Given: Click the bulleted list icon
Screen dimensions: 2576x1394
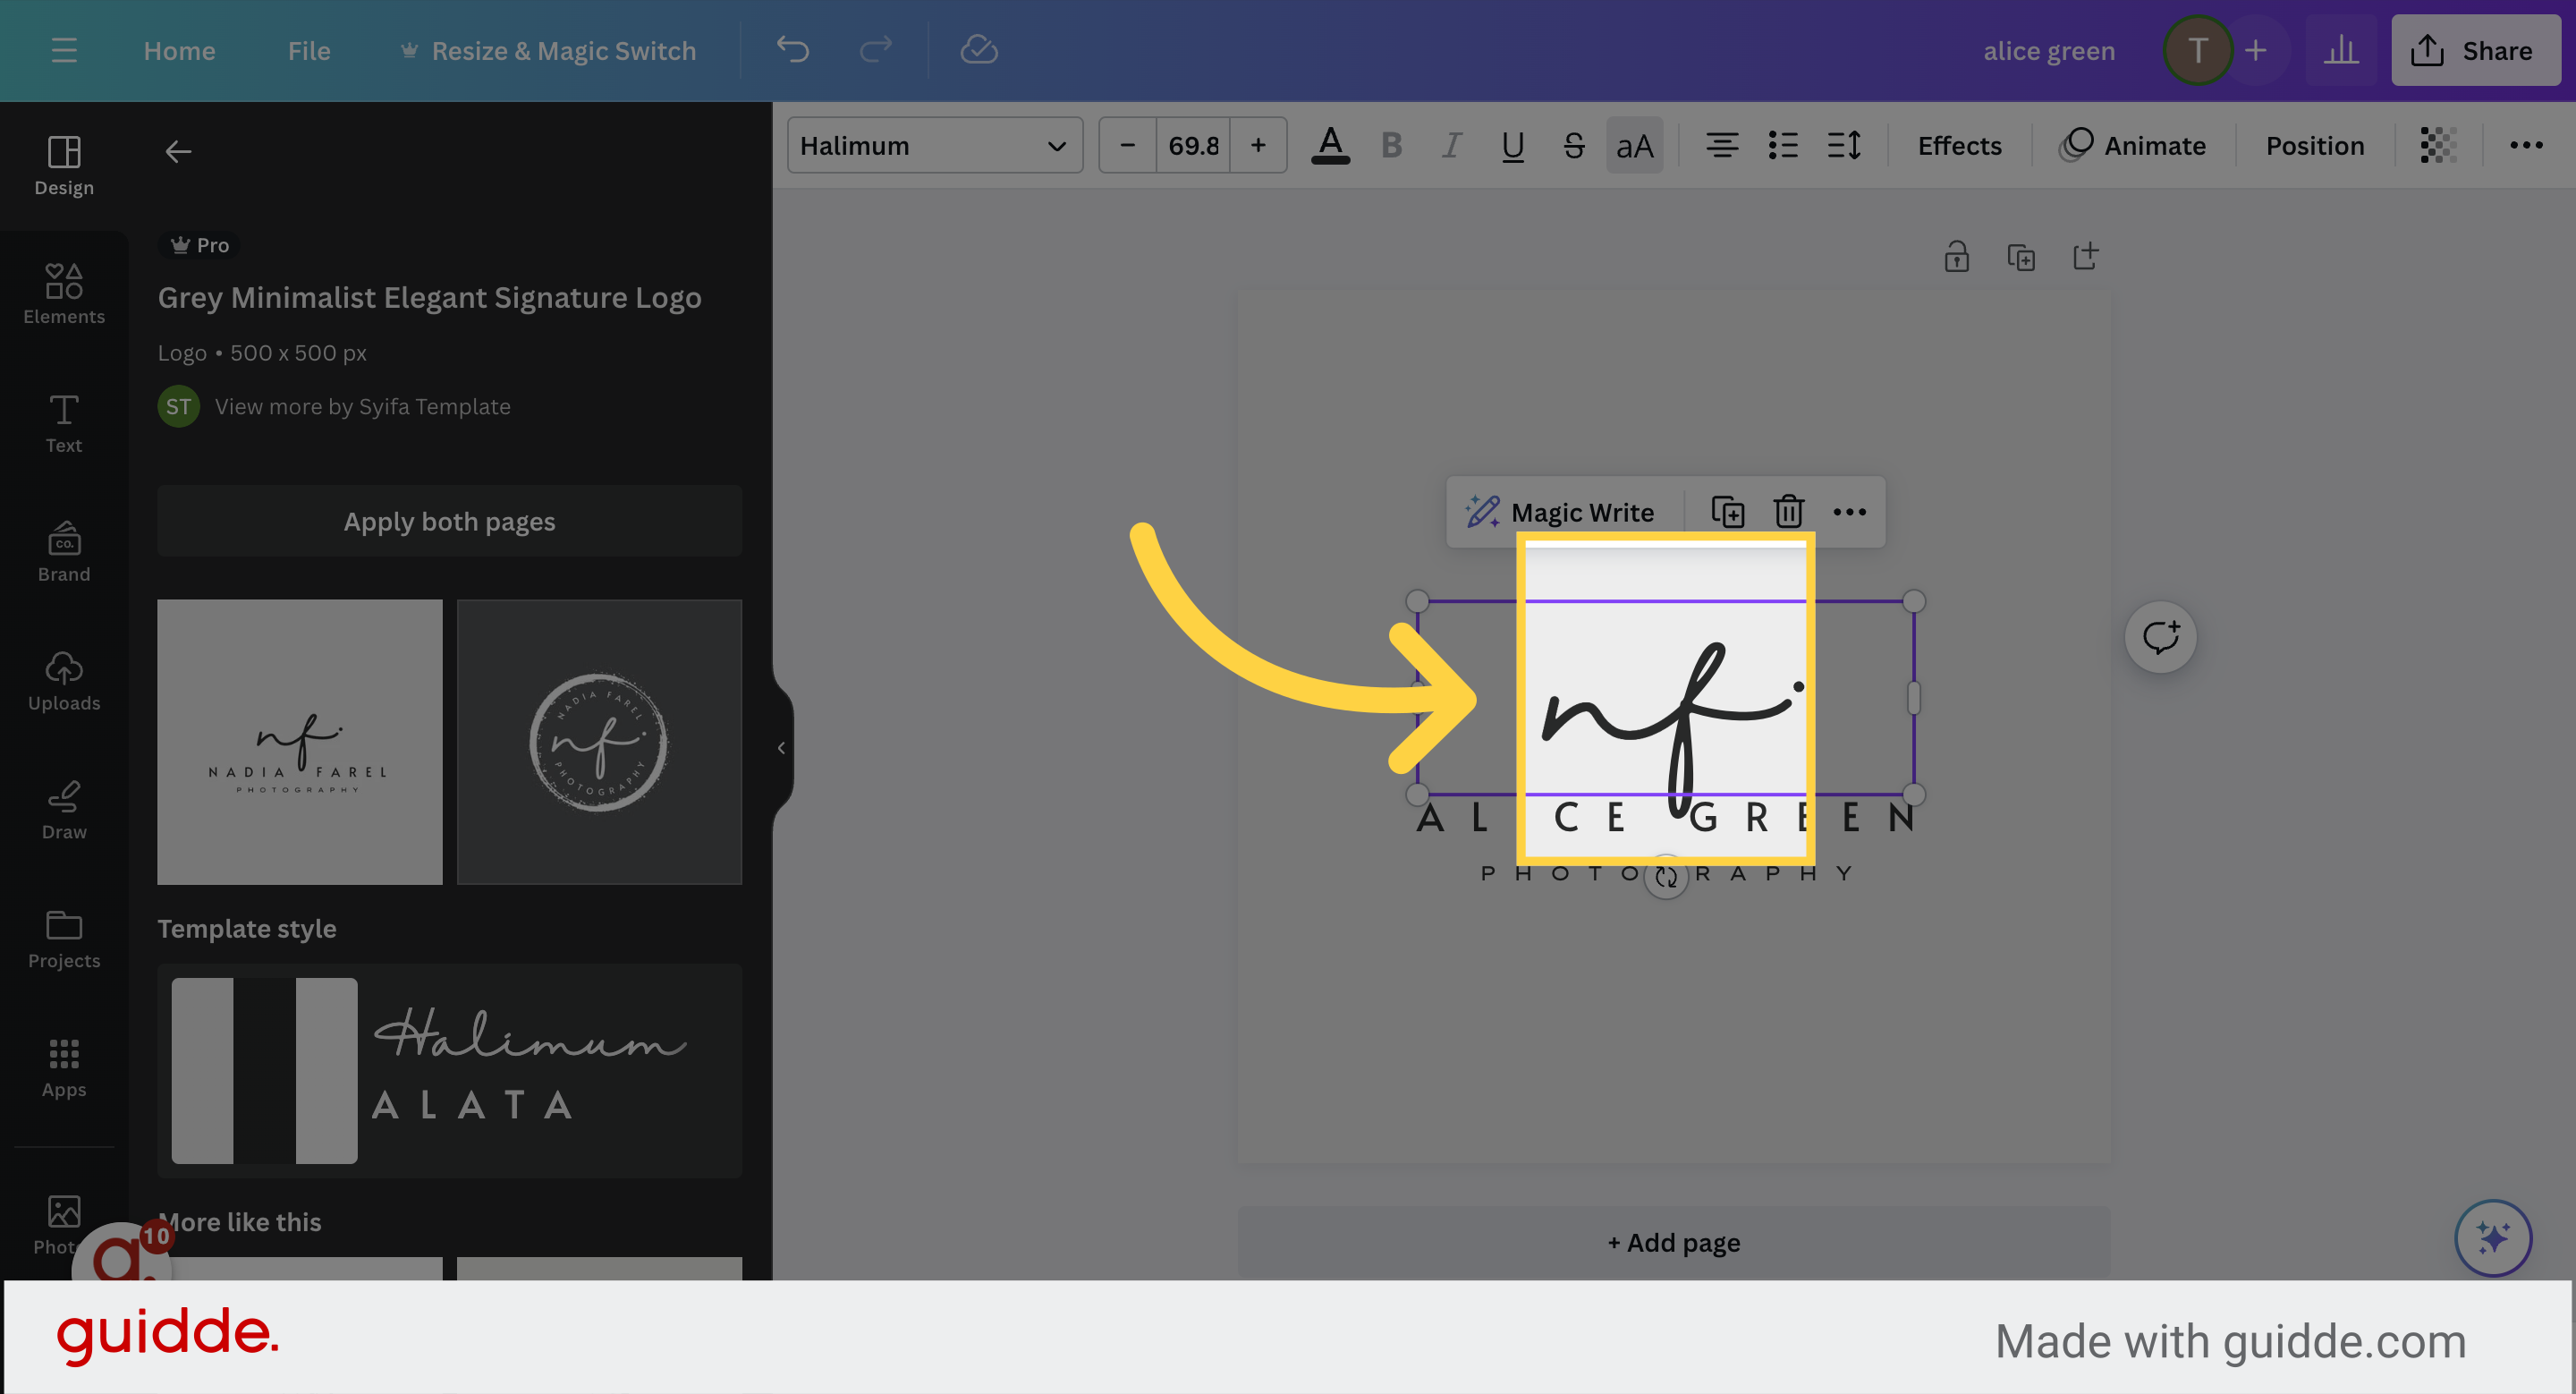Looking at the screenshot, I should [x=1782, y=145].
